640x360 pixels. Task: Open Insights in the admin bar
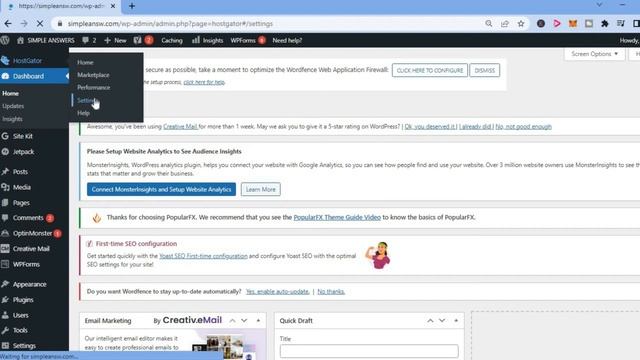pyautogui.click(x=208, y=40)
